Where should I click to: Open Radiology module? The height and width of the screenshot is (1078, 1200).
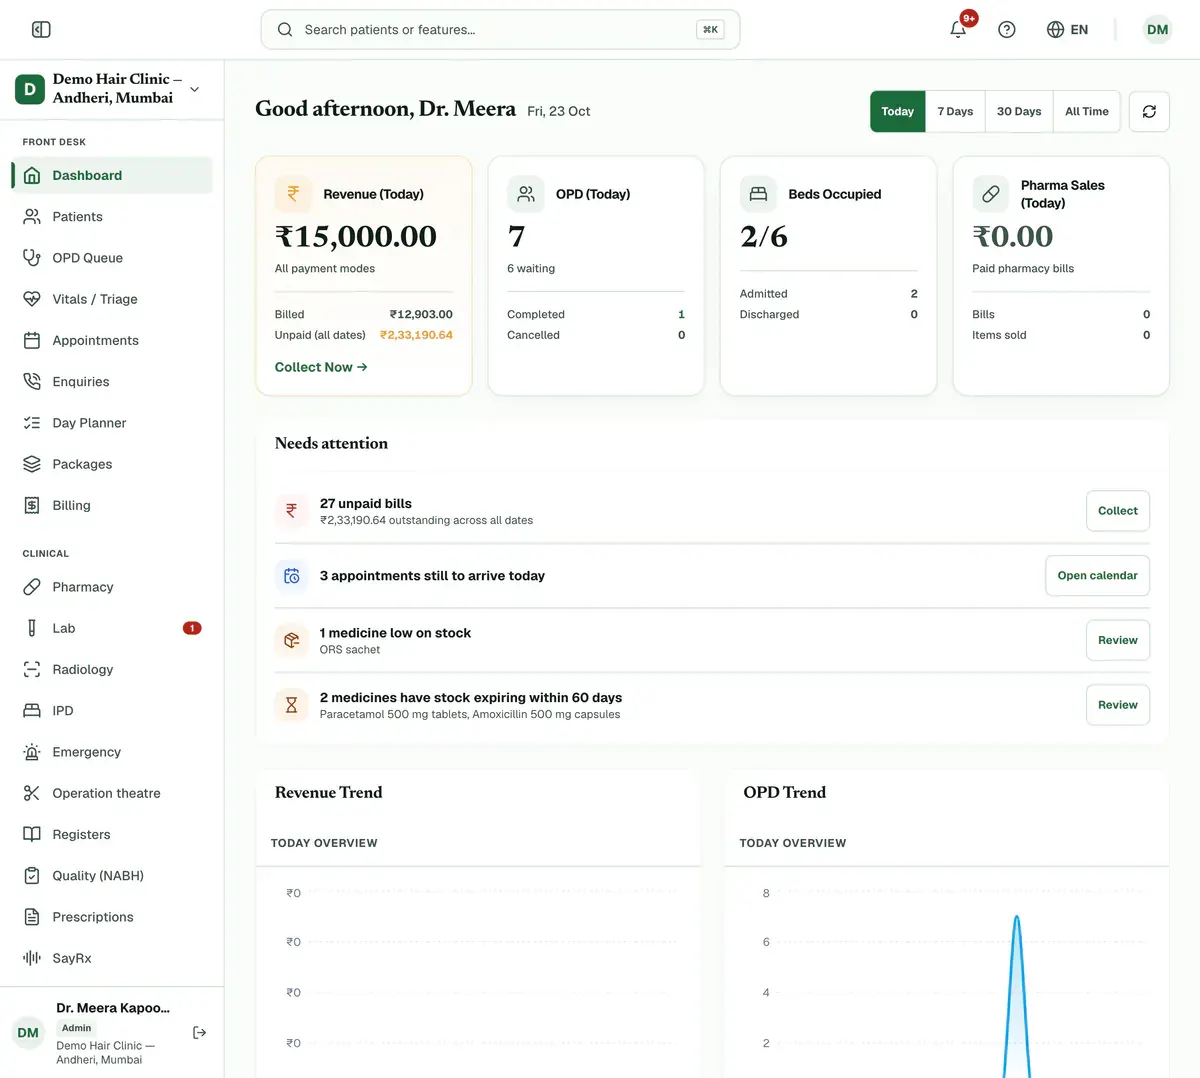(112, 669)
